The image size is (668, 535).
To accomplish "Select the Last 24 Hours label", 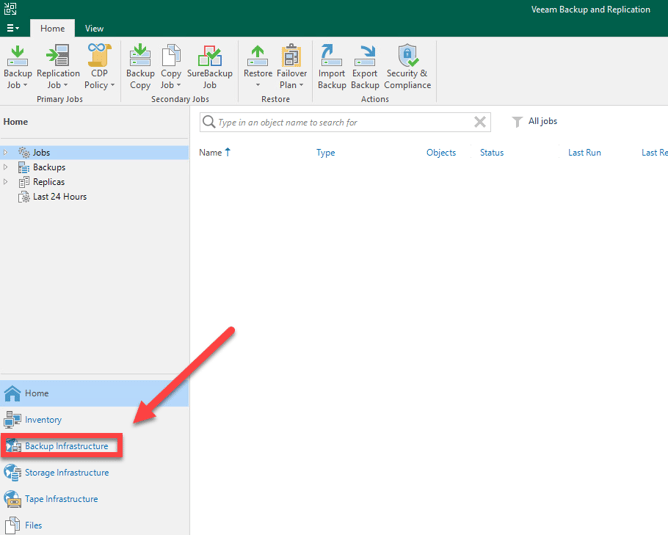I will [x=60, y=197].
